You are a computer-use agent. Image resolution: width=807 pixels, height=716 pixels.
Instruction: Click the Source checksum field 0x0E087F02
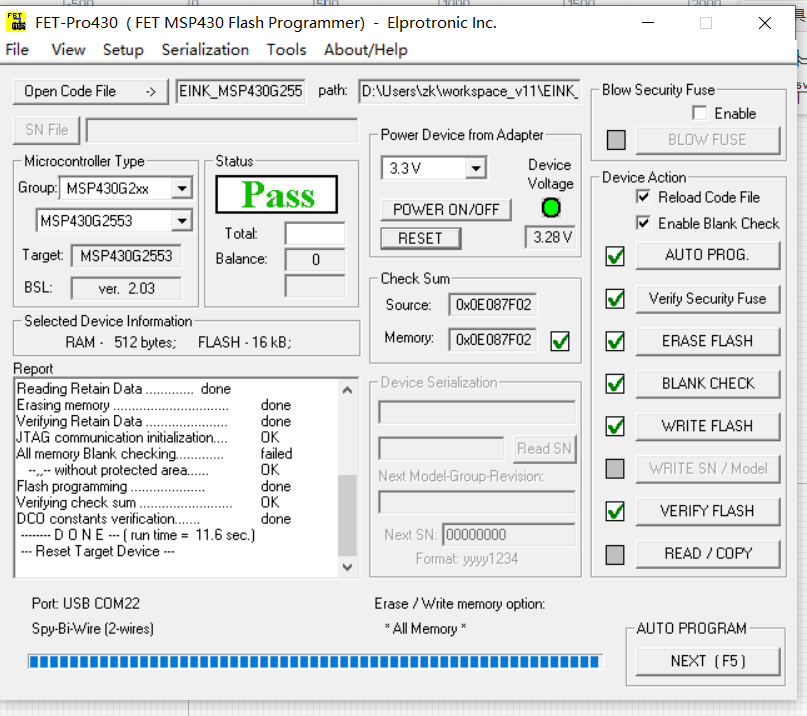(493, 305)
